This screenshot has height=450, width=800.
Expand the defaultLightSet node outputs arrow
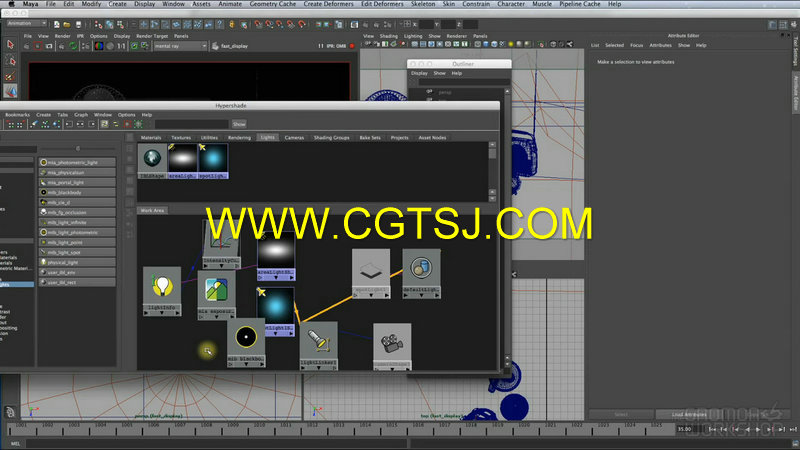click(437, 295)
